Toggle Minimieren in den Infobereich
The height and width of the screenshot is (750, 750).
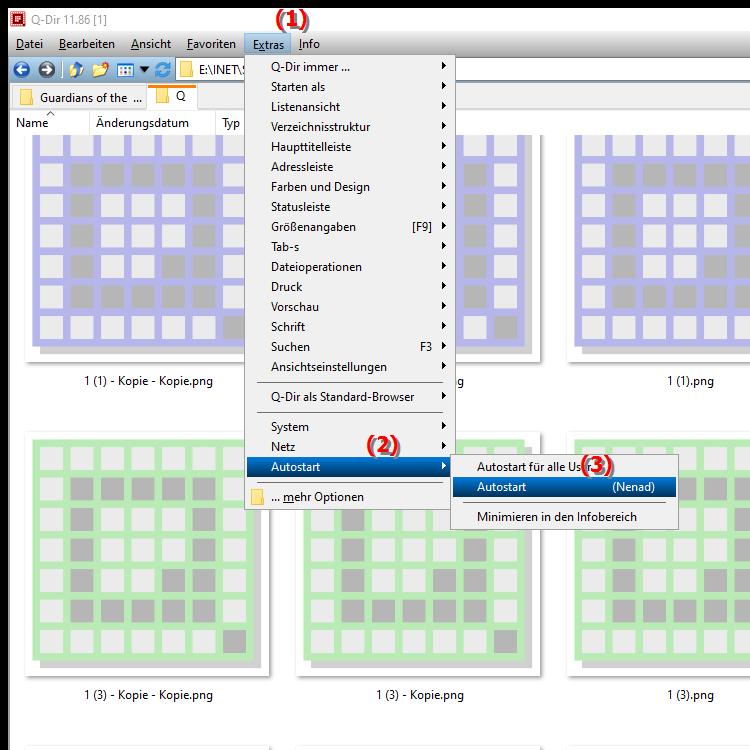click(564, 517)
